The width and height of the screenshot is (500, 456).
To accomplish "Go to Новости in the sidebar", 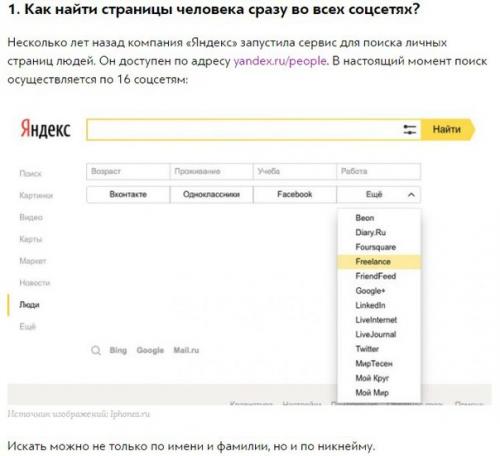I will (x=35, y=283).
